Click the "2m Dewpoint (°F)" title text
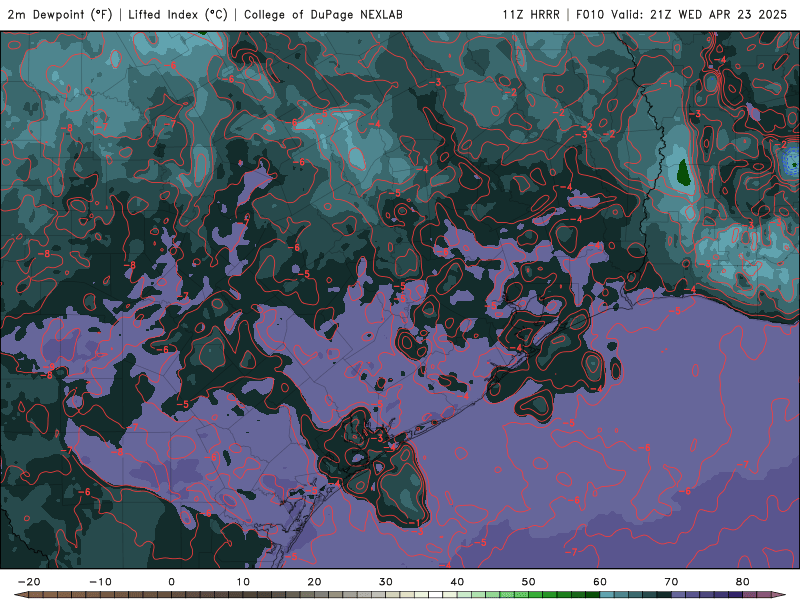The width and height of the screenshot is (800, 600). click(x=60, y=14)
